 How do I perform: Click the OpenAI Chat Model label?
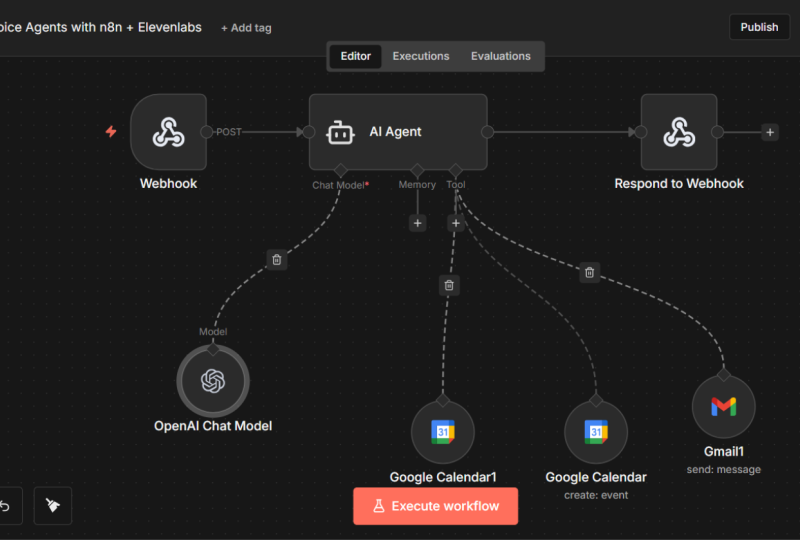213,426
